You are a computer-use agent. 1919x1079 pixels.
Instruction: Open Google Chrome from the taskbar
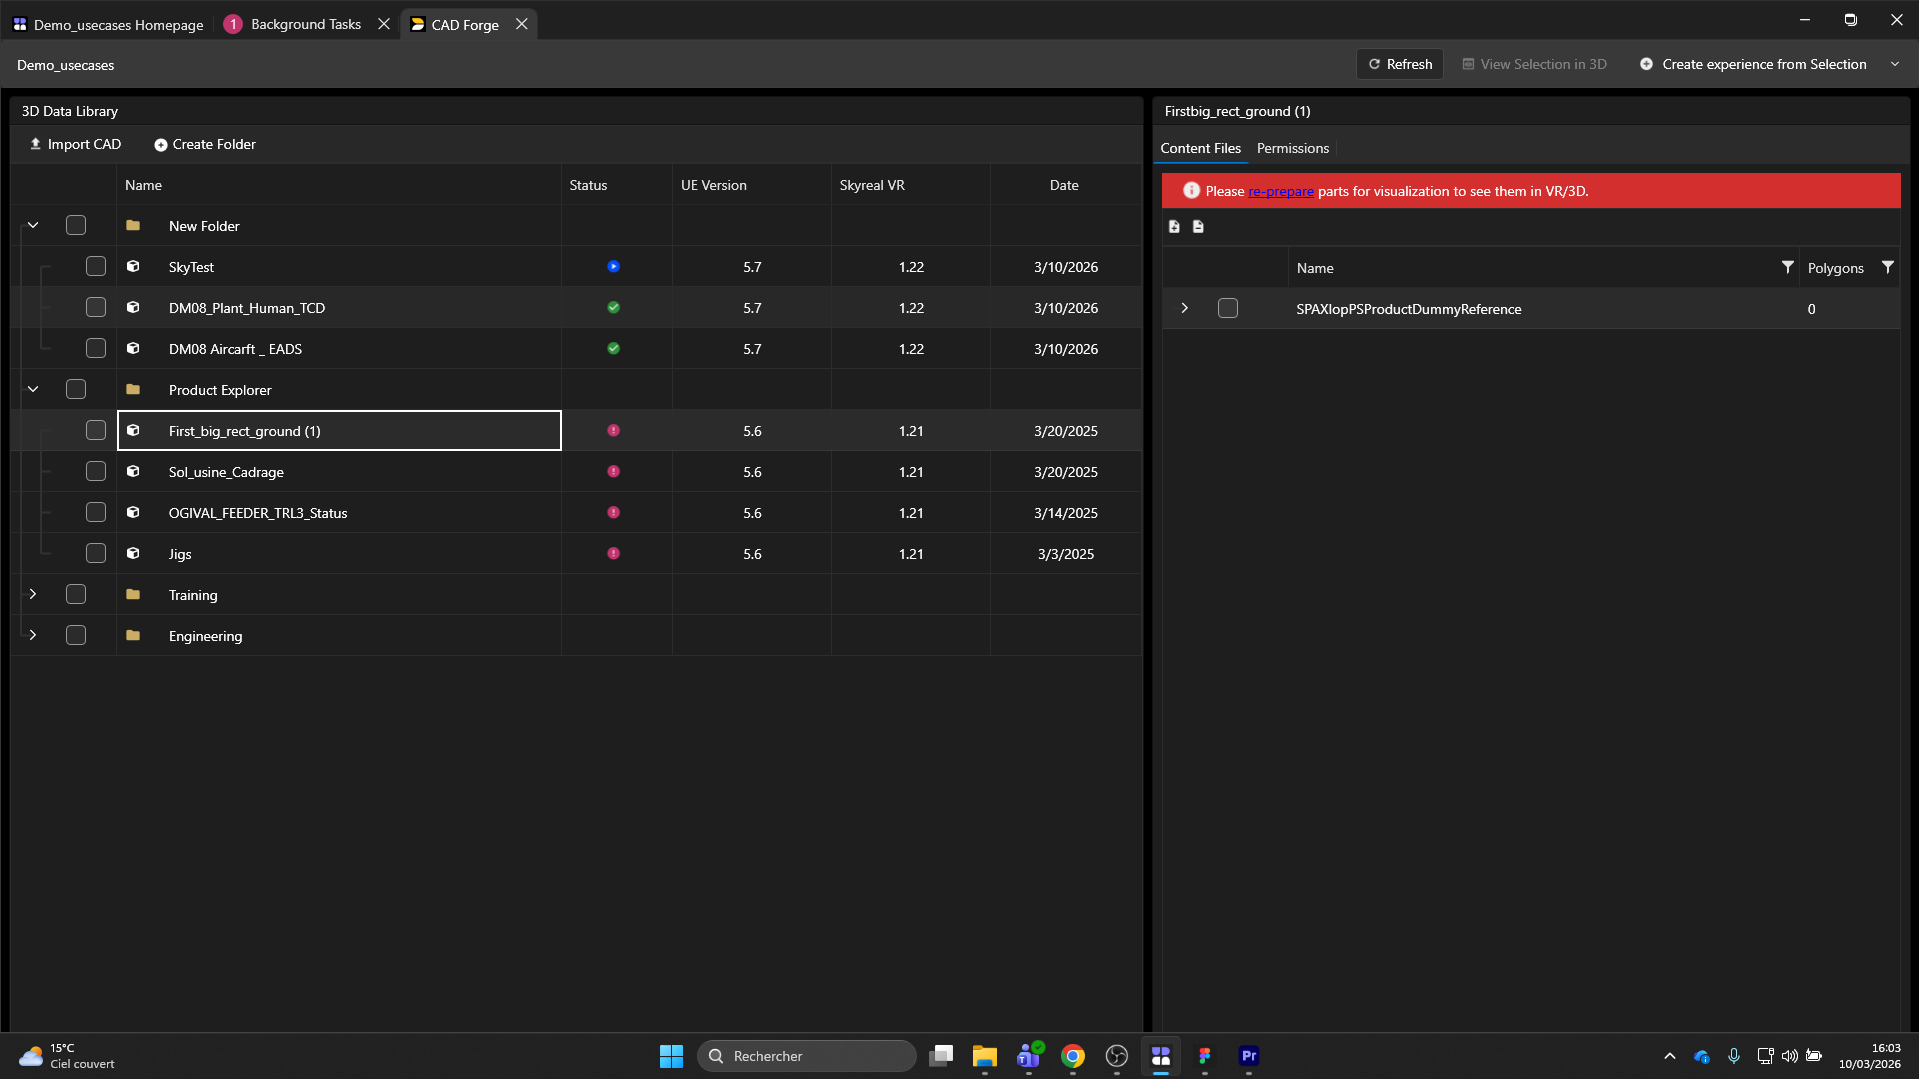pyautogui.click(x=1072, y=1056)
